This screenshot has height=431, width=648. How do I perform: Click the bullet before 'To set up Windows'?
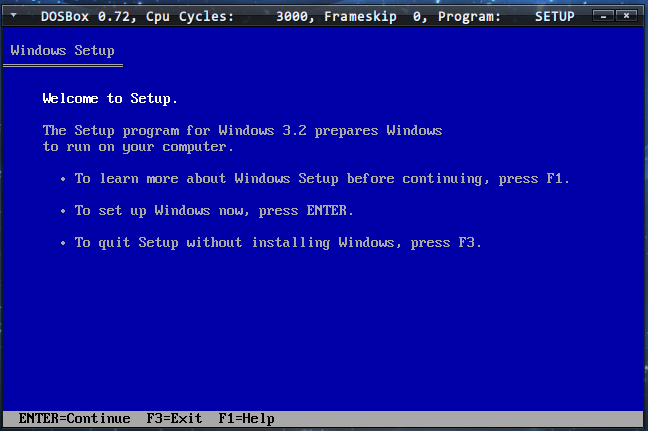tap(63, 211)
